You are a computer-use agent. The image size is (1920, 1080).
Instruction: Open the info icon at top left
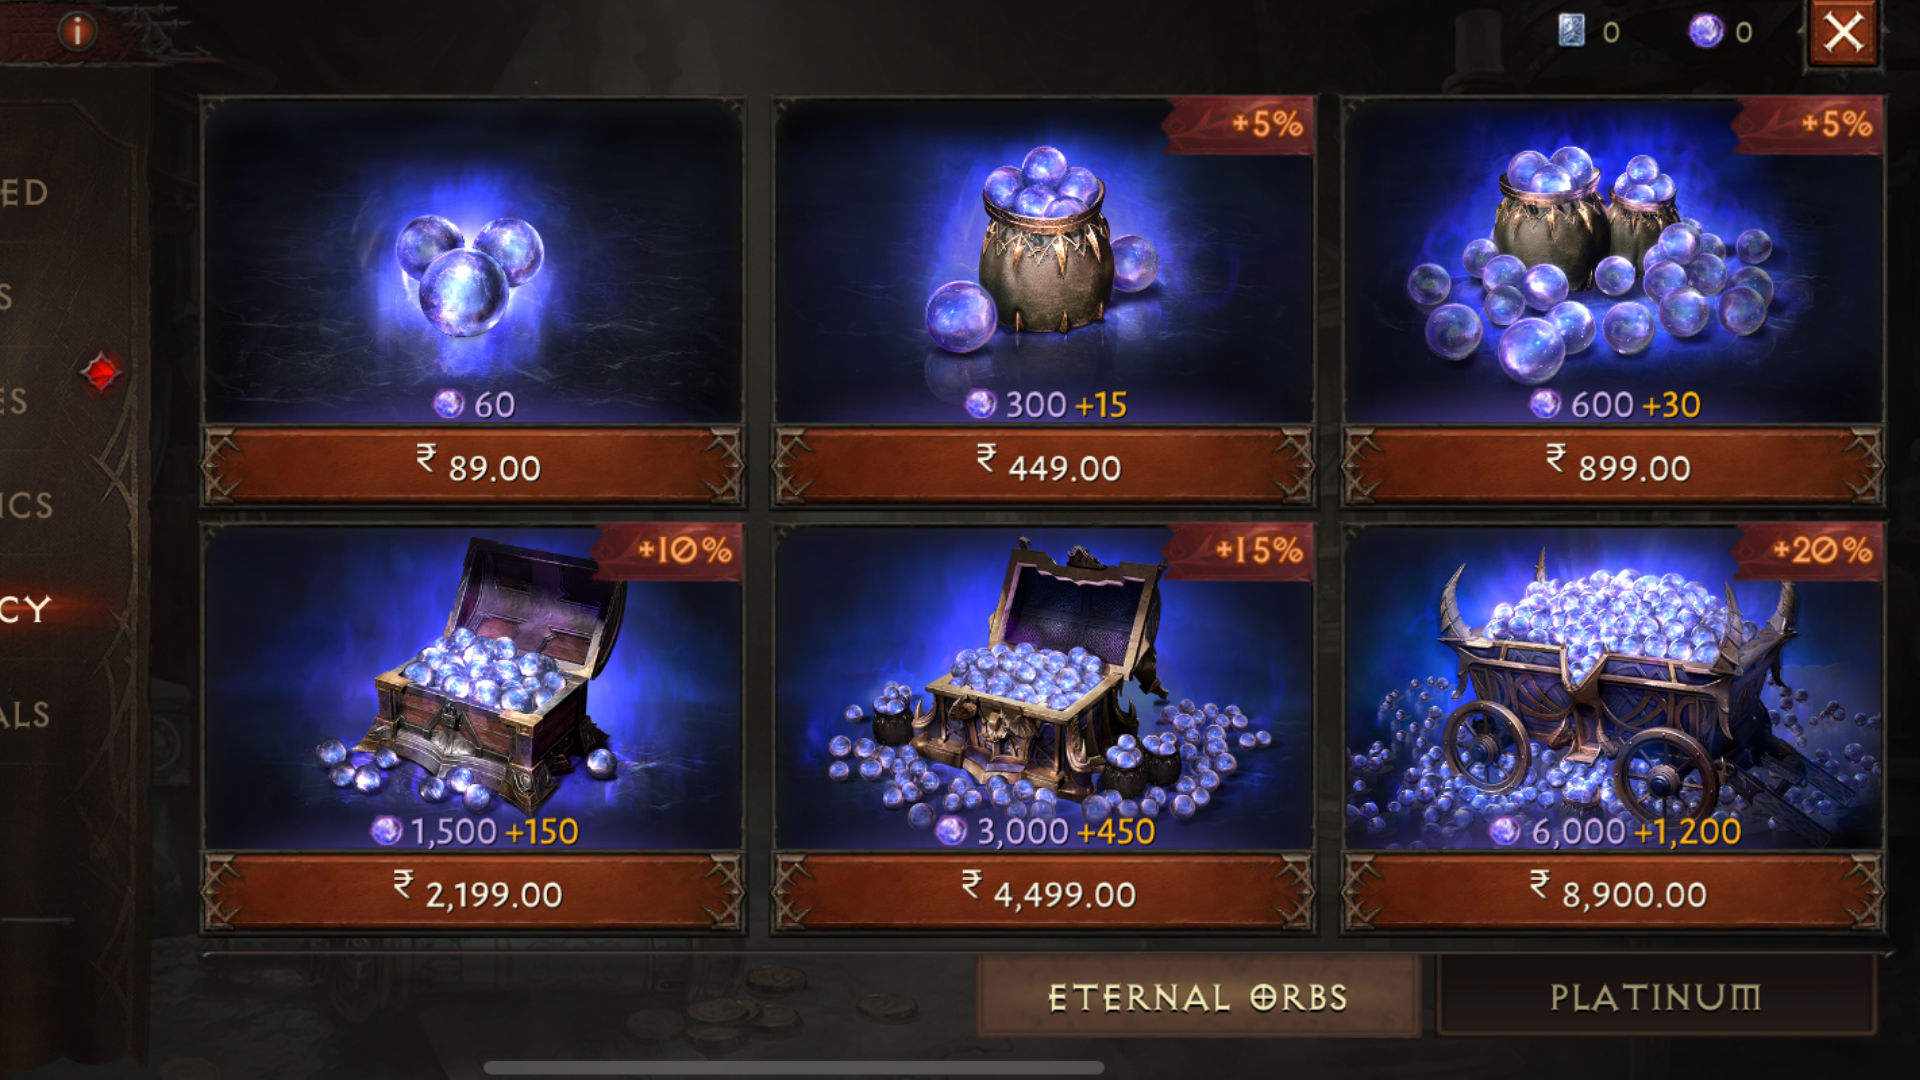(x=76, y=32)
